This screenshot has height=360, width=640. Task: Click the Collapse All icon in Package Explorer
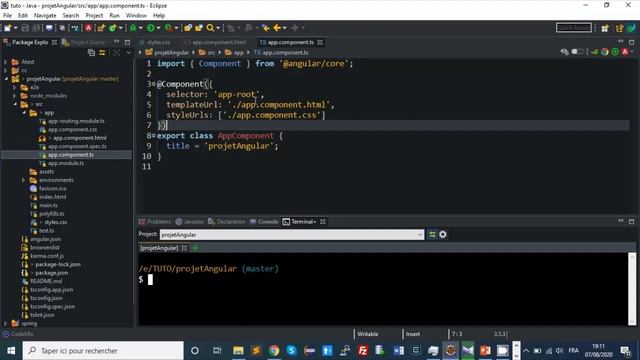[x=91, y=53]
